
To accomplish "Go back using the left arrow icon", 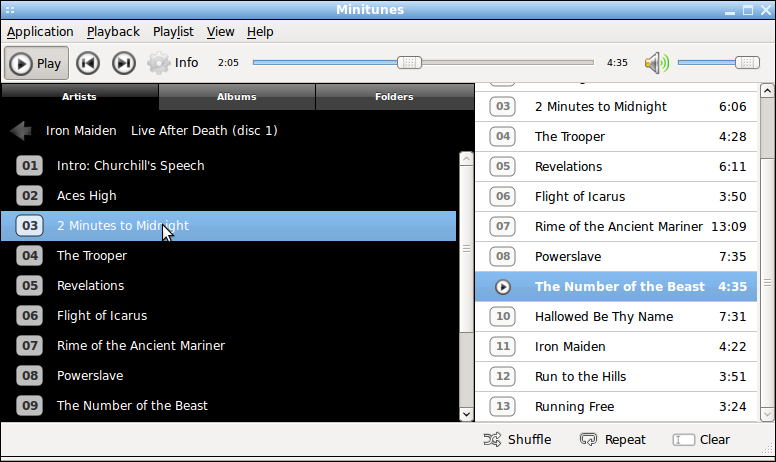I will [x=21, y=131].
